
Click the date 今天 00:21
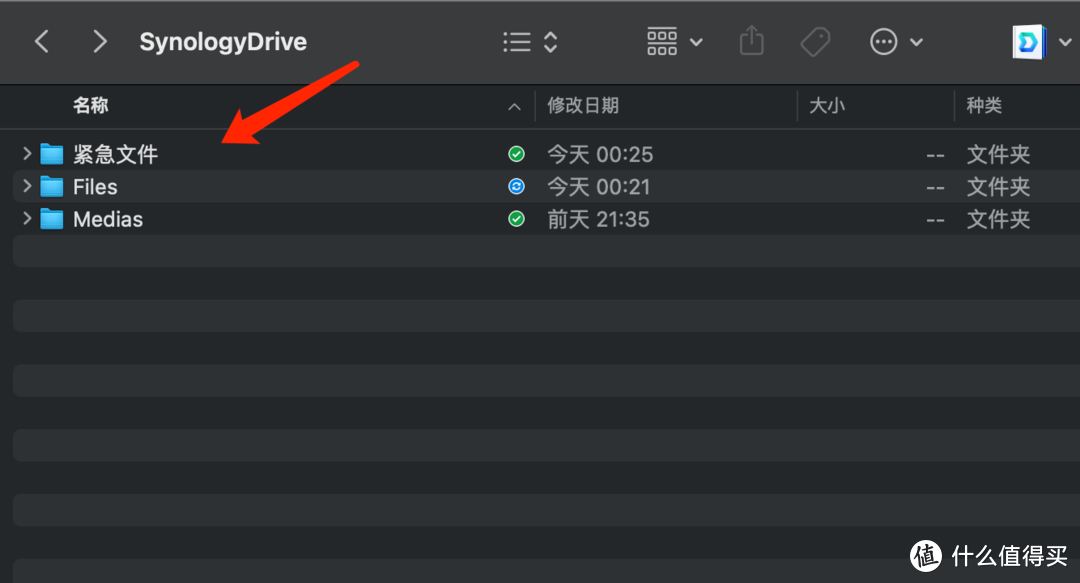click(599, 187)
